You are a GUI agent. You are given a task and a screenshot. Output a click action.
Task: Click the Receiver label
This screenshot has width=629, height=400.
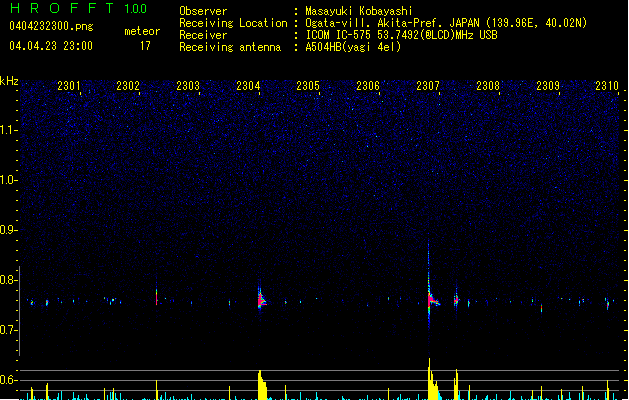coord(203,35)
